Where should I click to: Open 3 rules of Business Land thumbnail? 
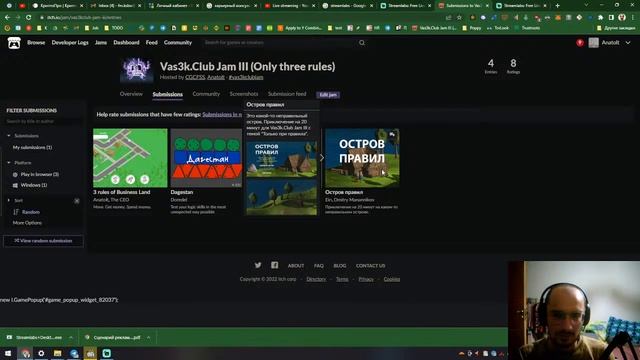coord(130,158)
